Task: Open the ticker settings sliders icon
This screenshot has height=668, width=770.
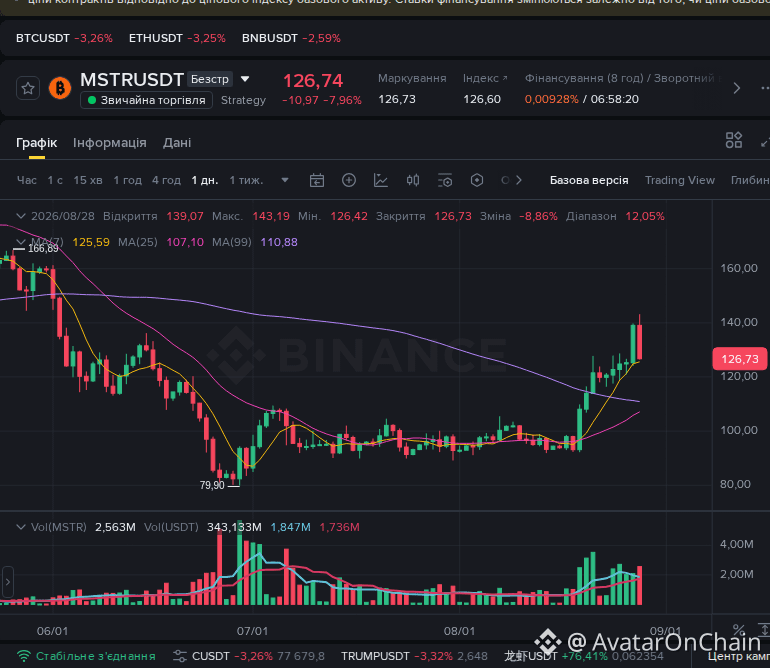Action: coord(180,656)
